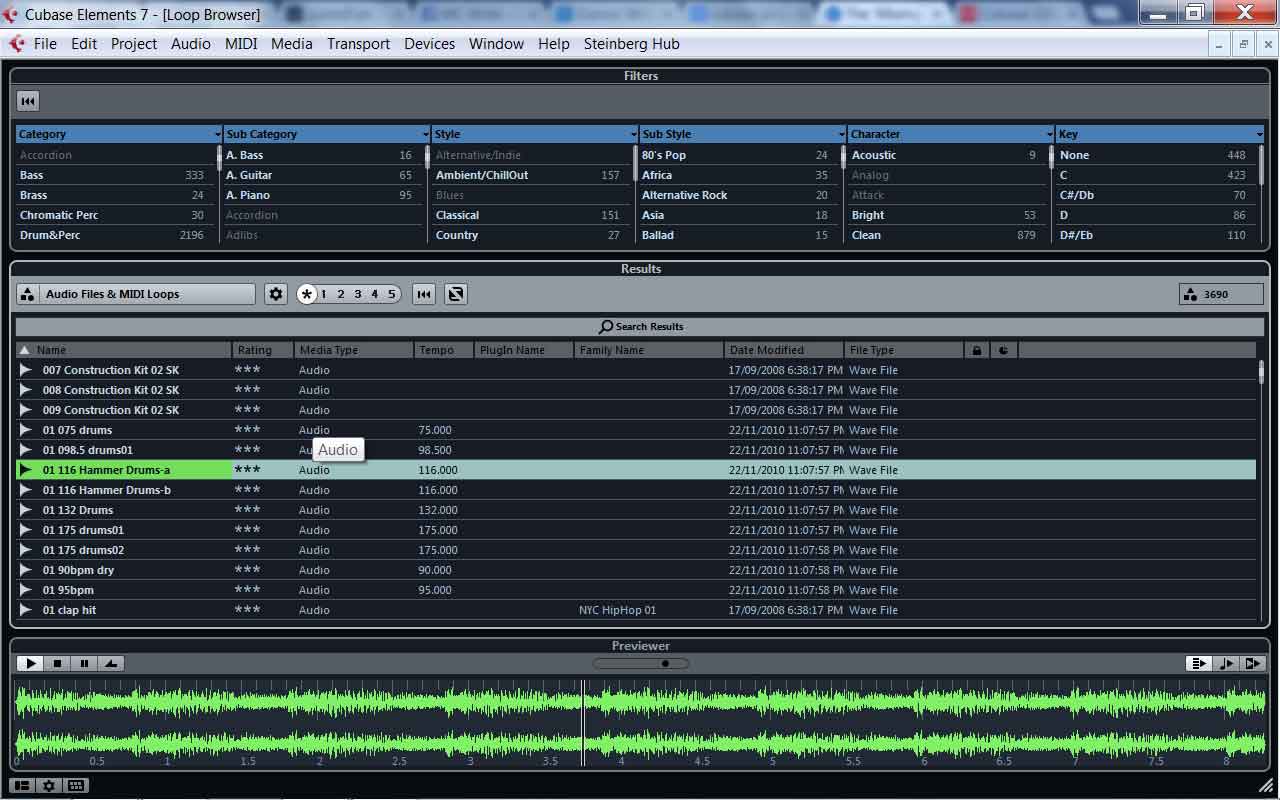Pause the Previewer playback
Image resolution: width=1280 pixels, height=800 pixels.
click(x=85, y=663)
